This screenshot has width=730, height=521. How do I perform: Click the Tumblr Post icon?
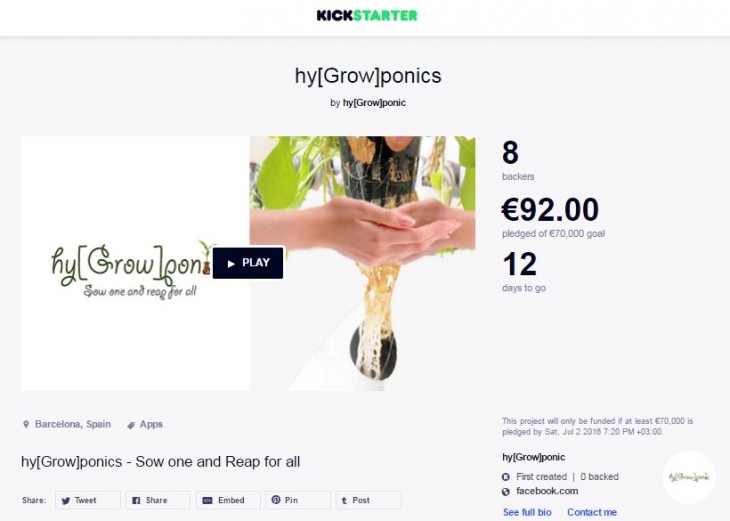click(x=345, y=501)
